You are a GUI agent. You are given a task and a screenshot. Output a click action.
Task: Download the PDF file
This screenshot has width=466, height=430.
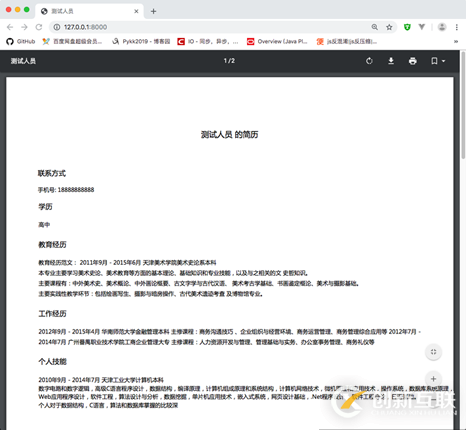pos(391,61)
